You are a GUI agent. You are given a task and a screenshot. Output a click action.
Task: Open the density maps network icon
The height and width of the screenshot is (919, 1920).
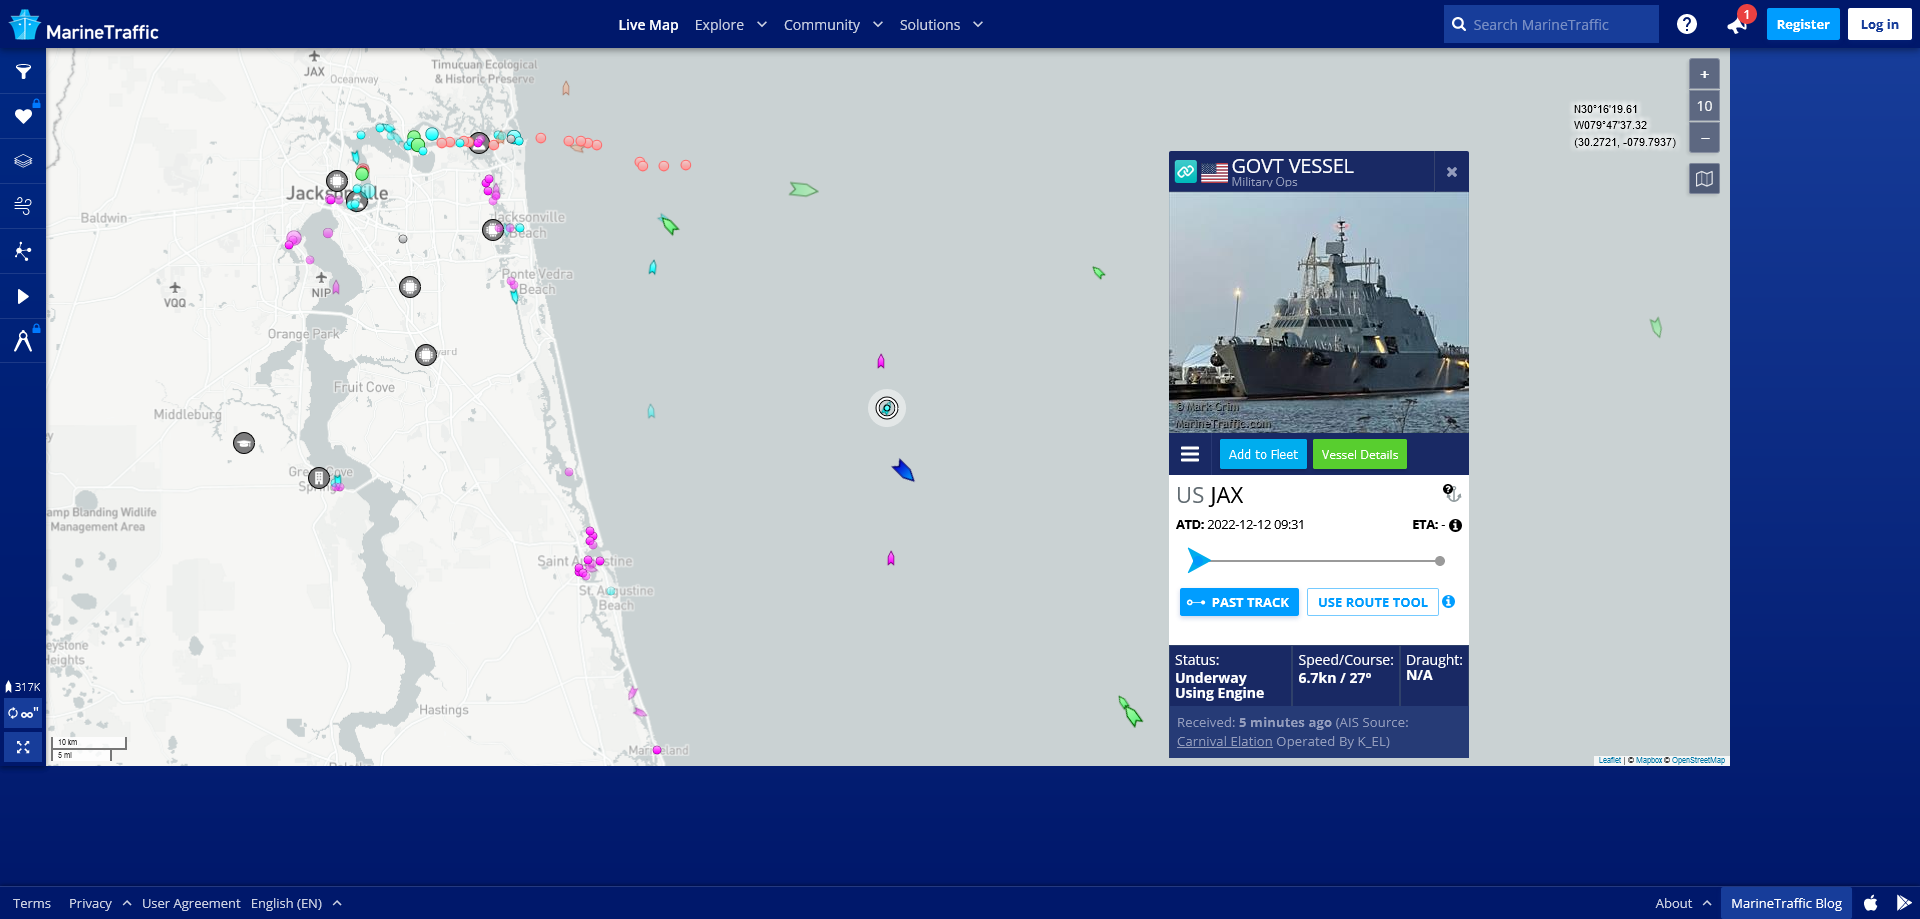click(23, 251)
